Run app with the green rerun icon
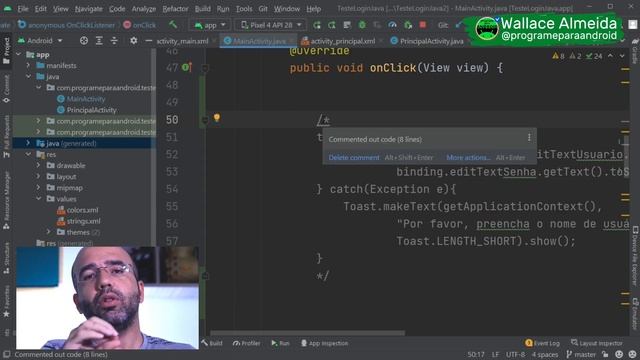640x360 pixels. coord(317,25)
